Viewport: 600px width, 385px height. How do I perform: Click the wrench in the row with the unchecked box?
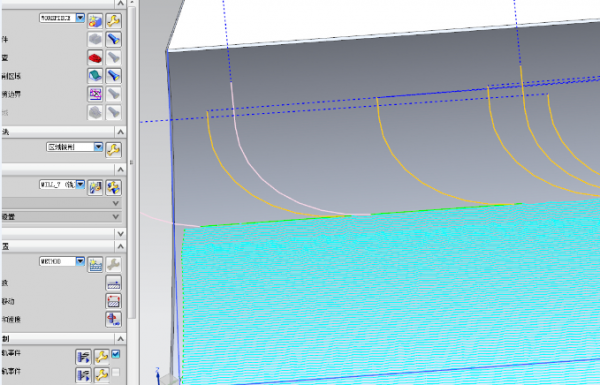point(101,374)
